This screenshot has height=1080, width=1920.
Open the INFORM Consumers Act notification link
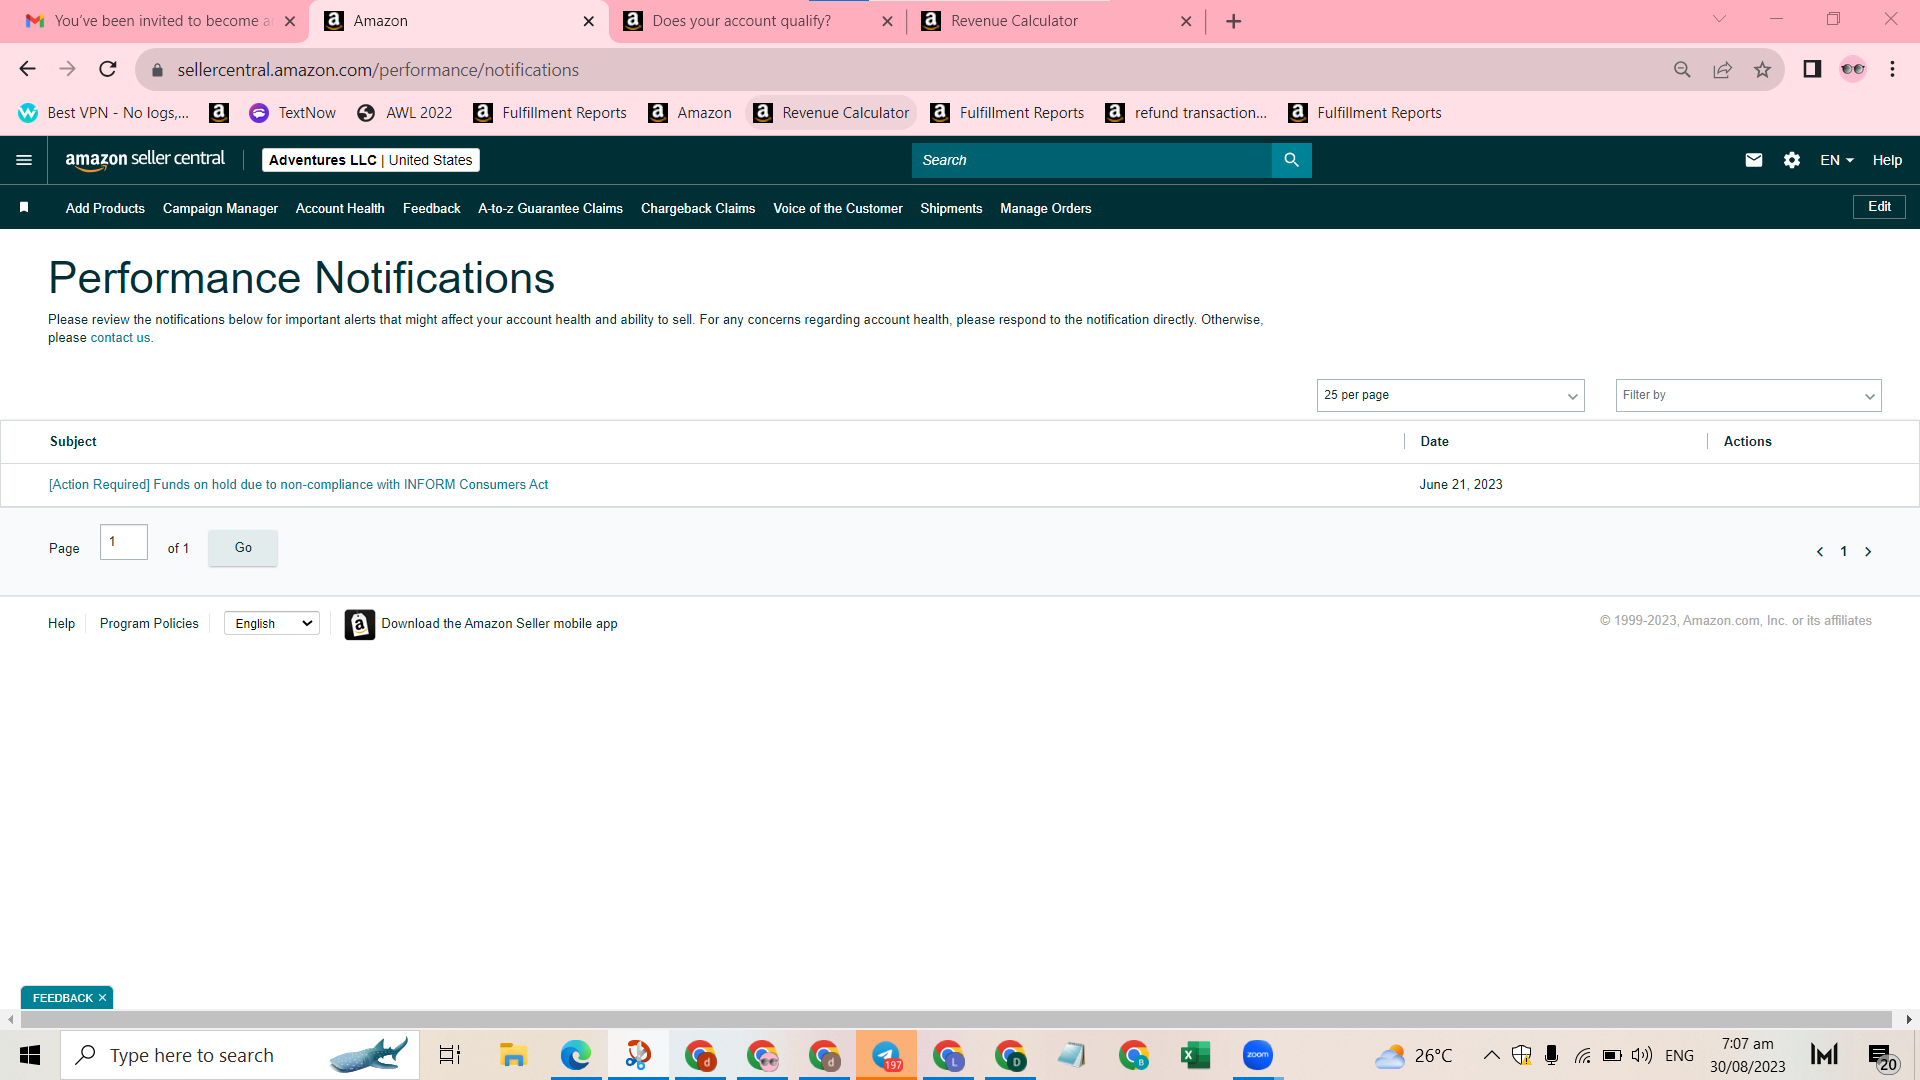(x=298, y=485)
